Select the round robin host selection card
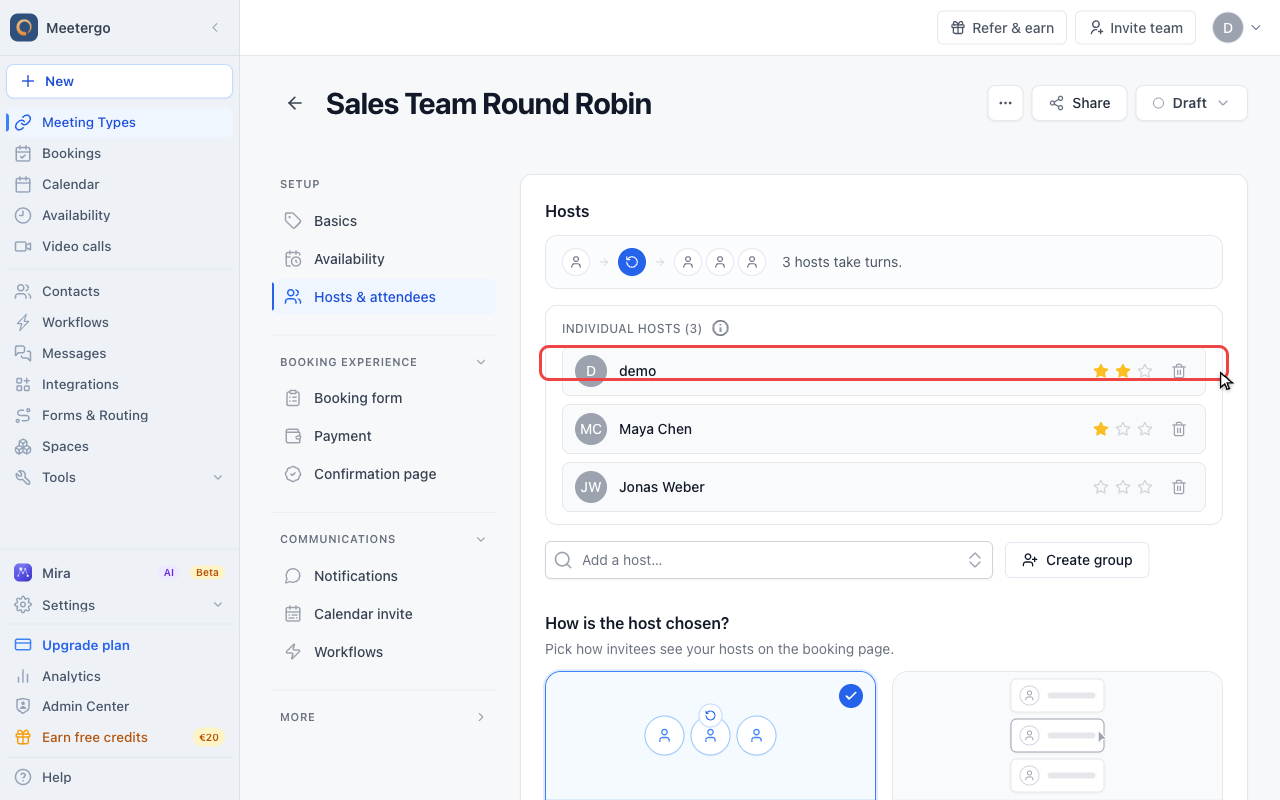Screen dimensions: 1280x800 pos(710,735)
